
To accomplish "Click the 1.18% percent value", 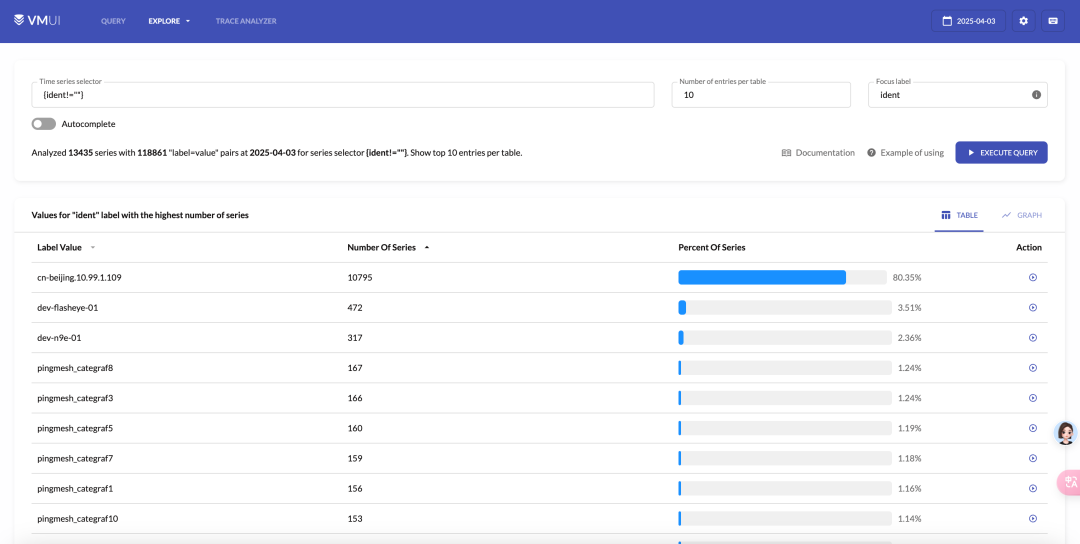I will click(909, 458).
